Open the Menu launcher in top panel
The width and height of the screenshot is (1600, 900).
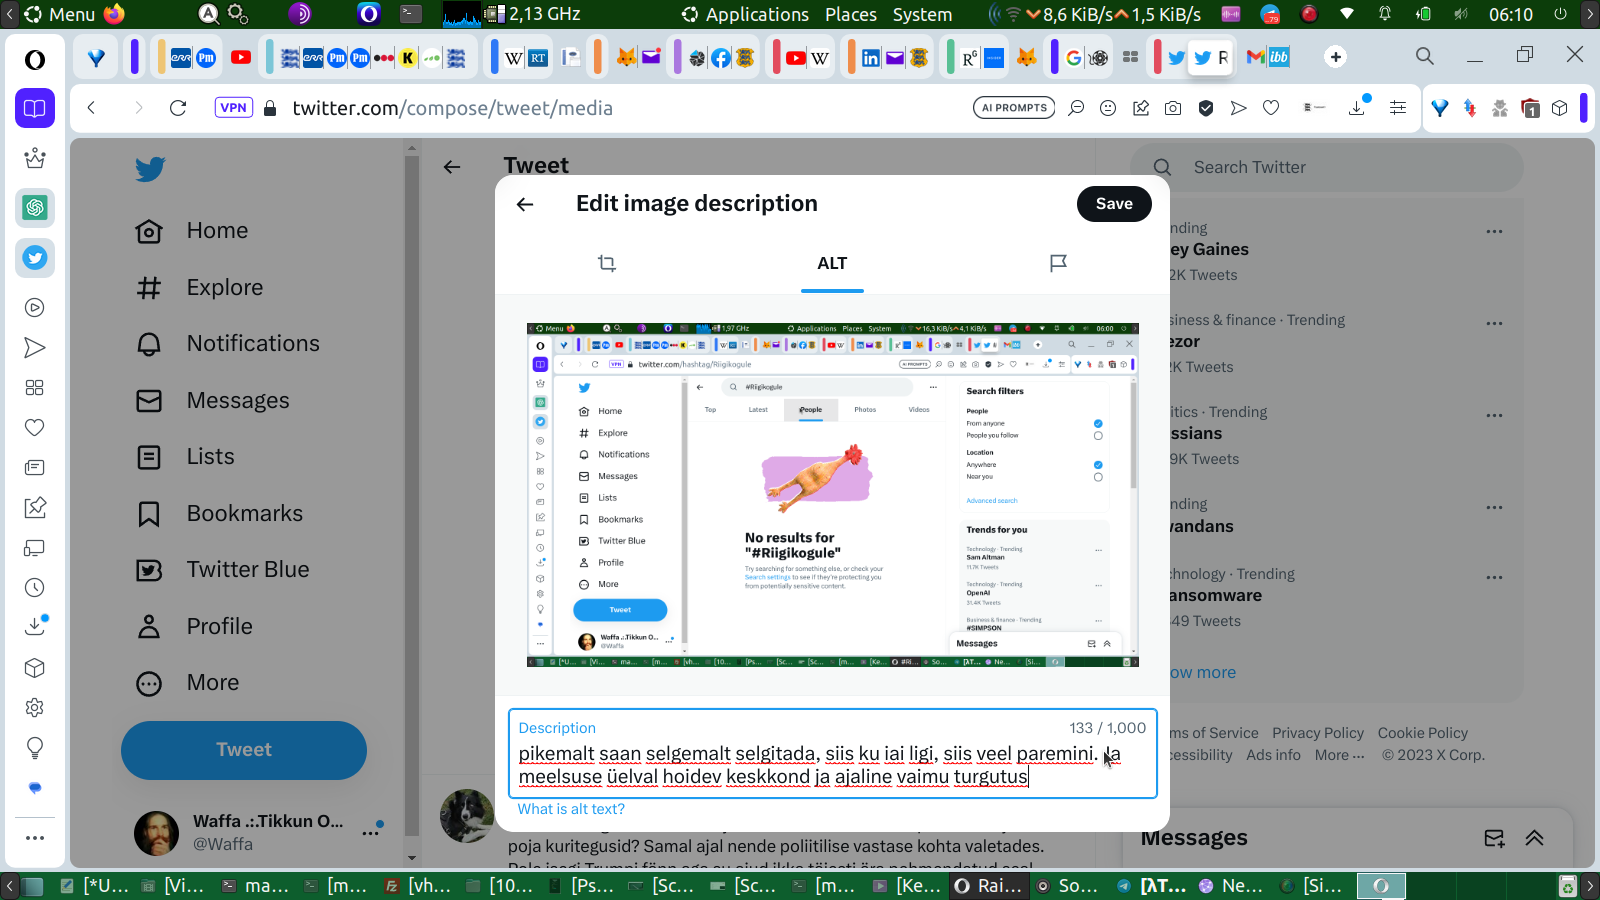(59, 14)
